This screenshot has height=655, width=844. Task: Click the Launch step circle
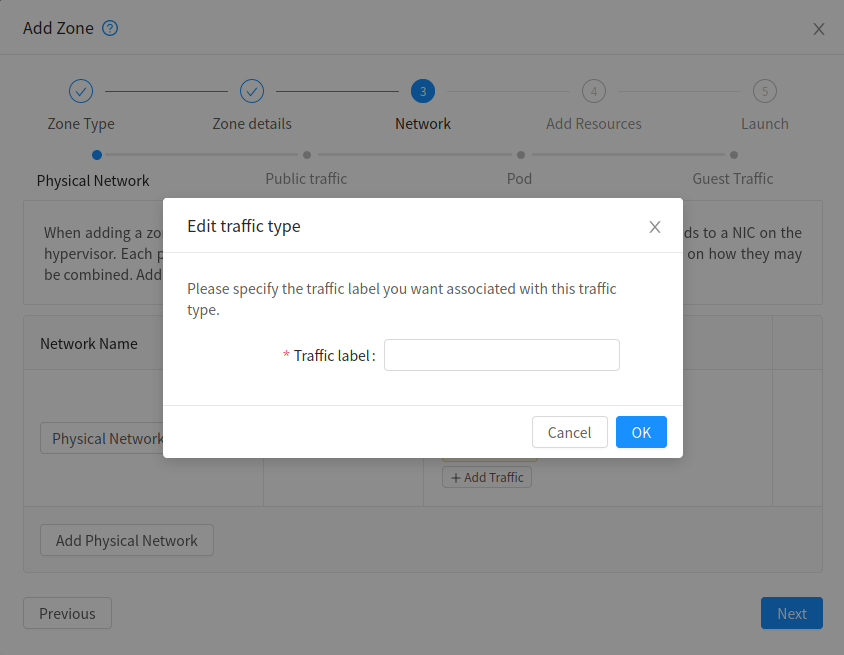pos(765,90)
